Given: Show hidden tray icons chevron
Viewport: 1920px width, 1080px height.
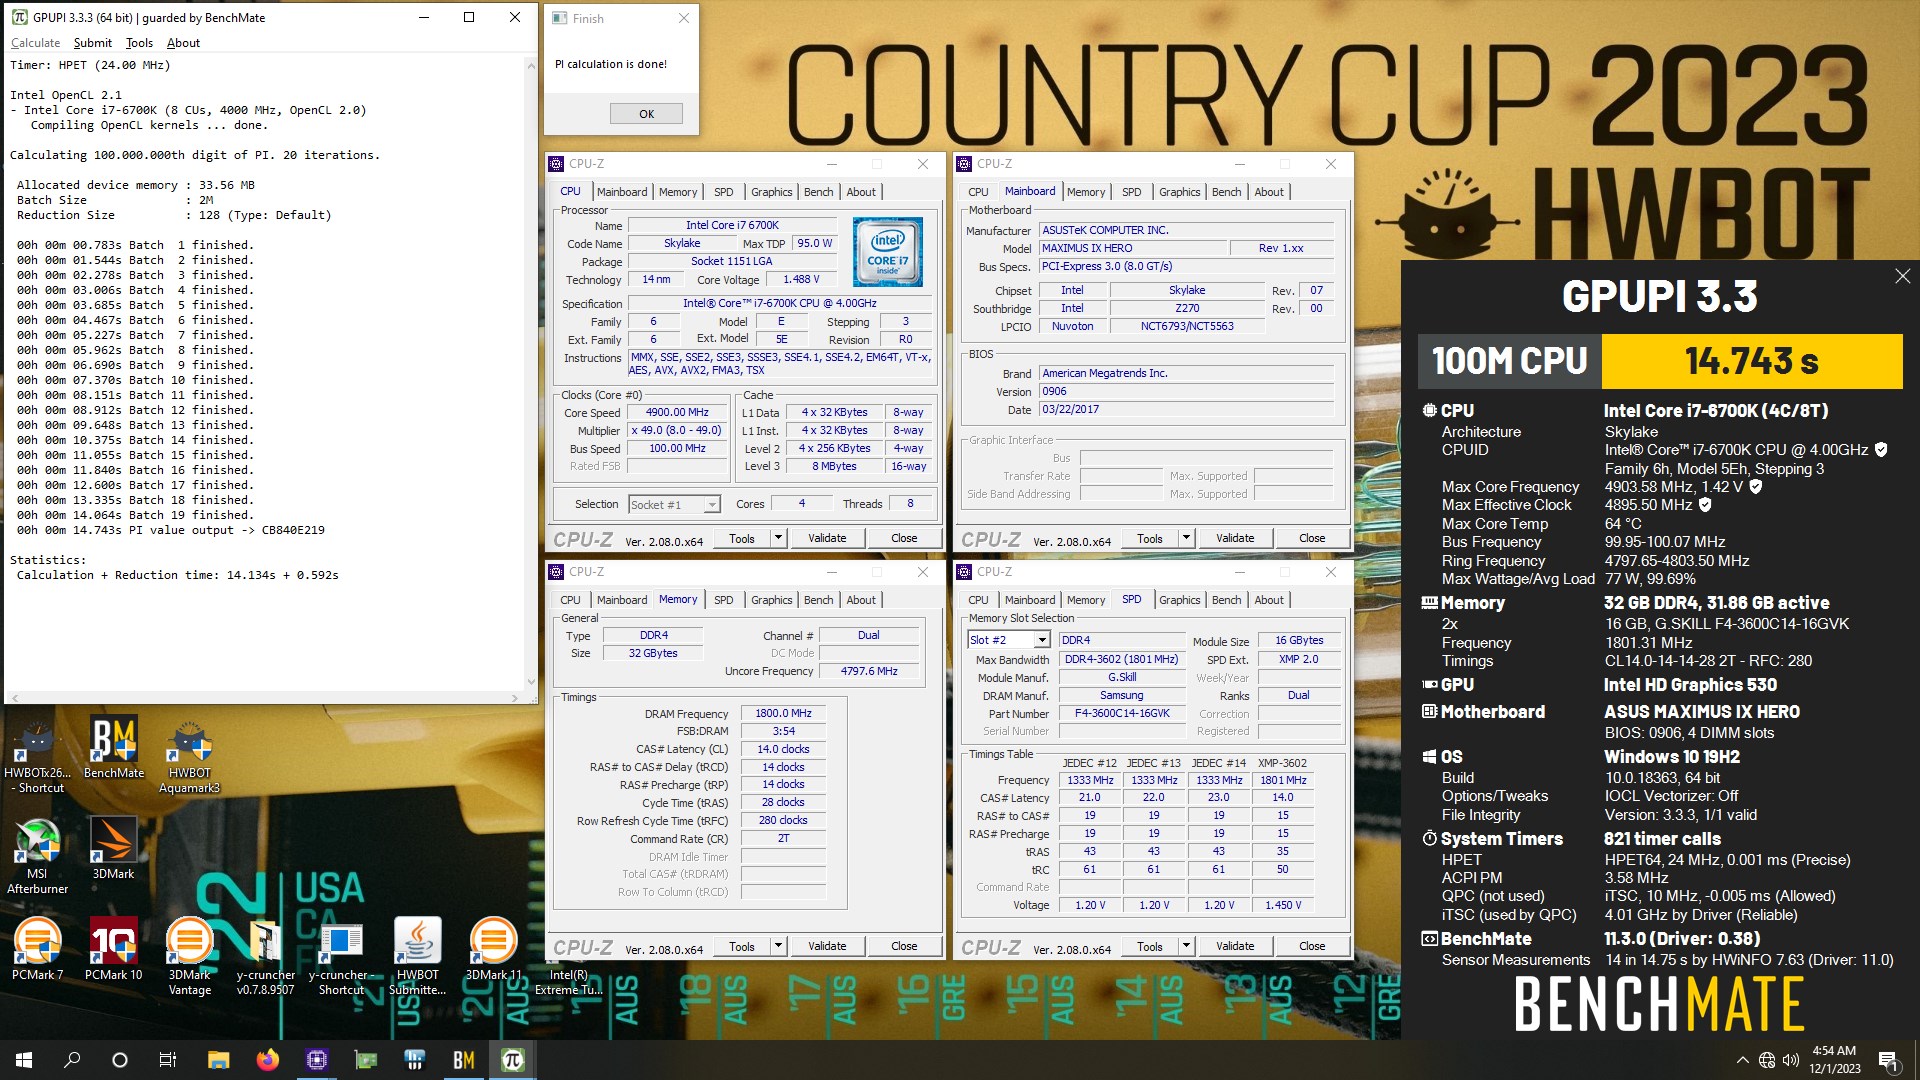Looking at the screenshot, I should pos(1743,1060).
